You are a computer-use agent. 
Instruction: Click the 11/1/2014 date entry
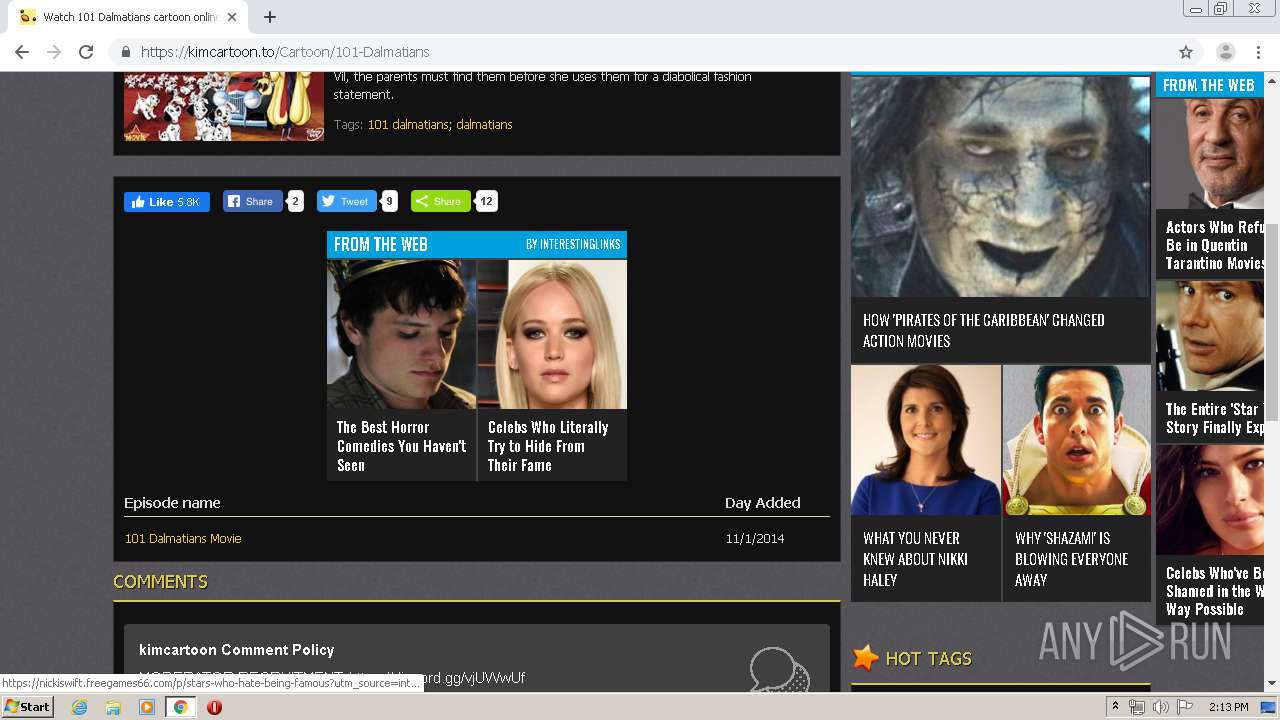coord(755,538)
